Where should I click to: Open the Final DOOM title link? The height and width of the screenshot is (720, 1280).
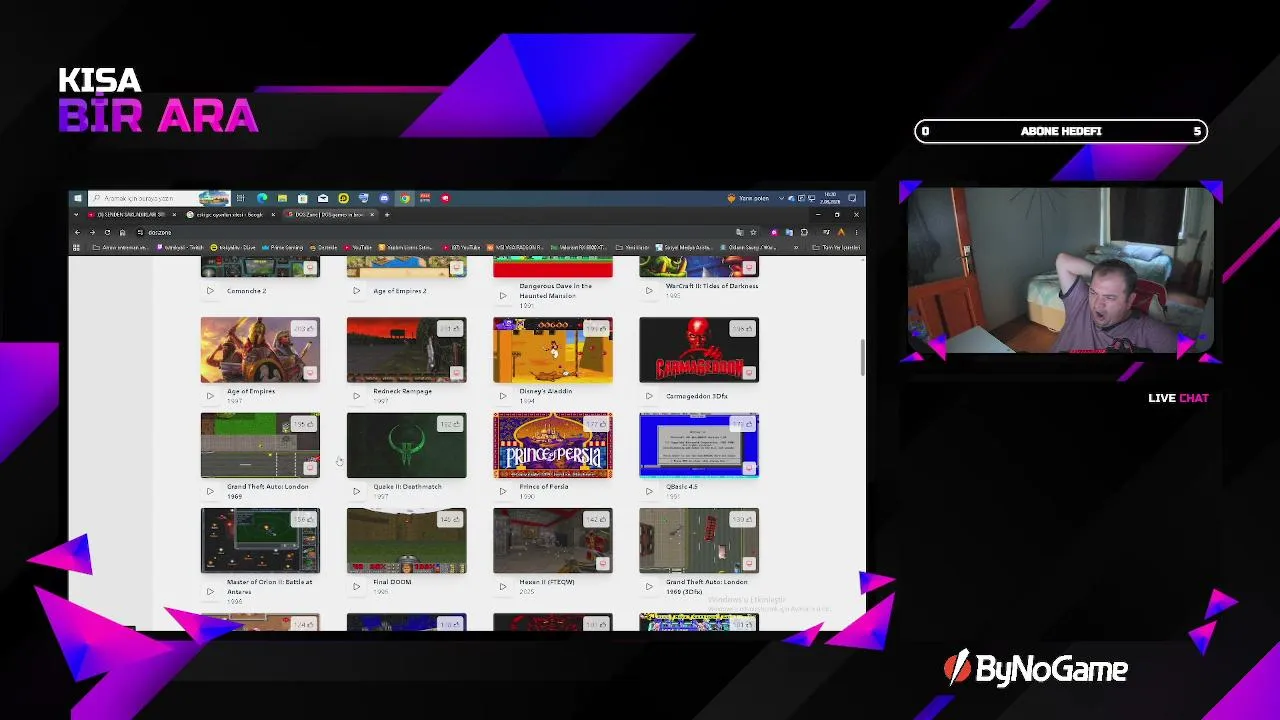(392, 582)
